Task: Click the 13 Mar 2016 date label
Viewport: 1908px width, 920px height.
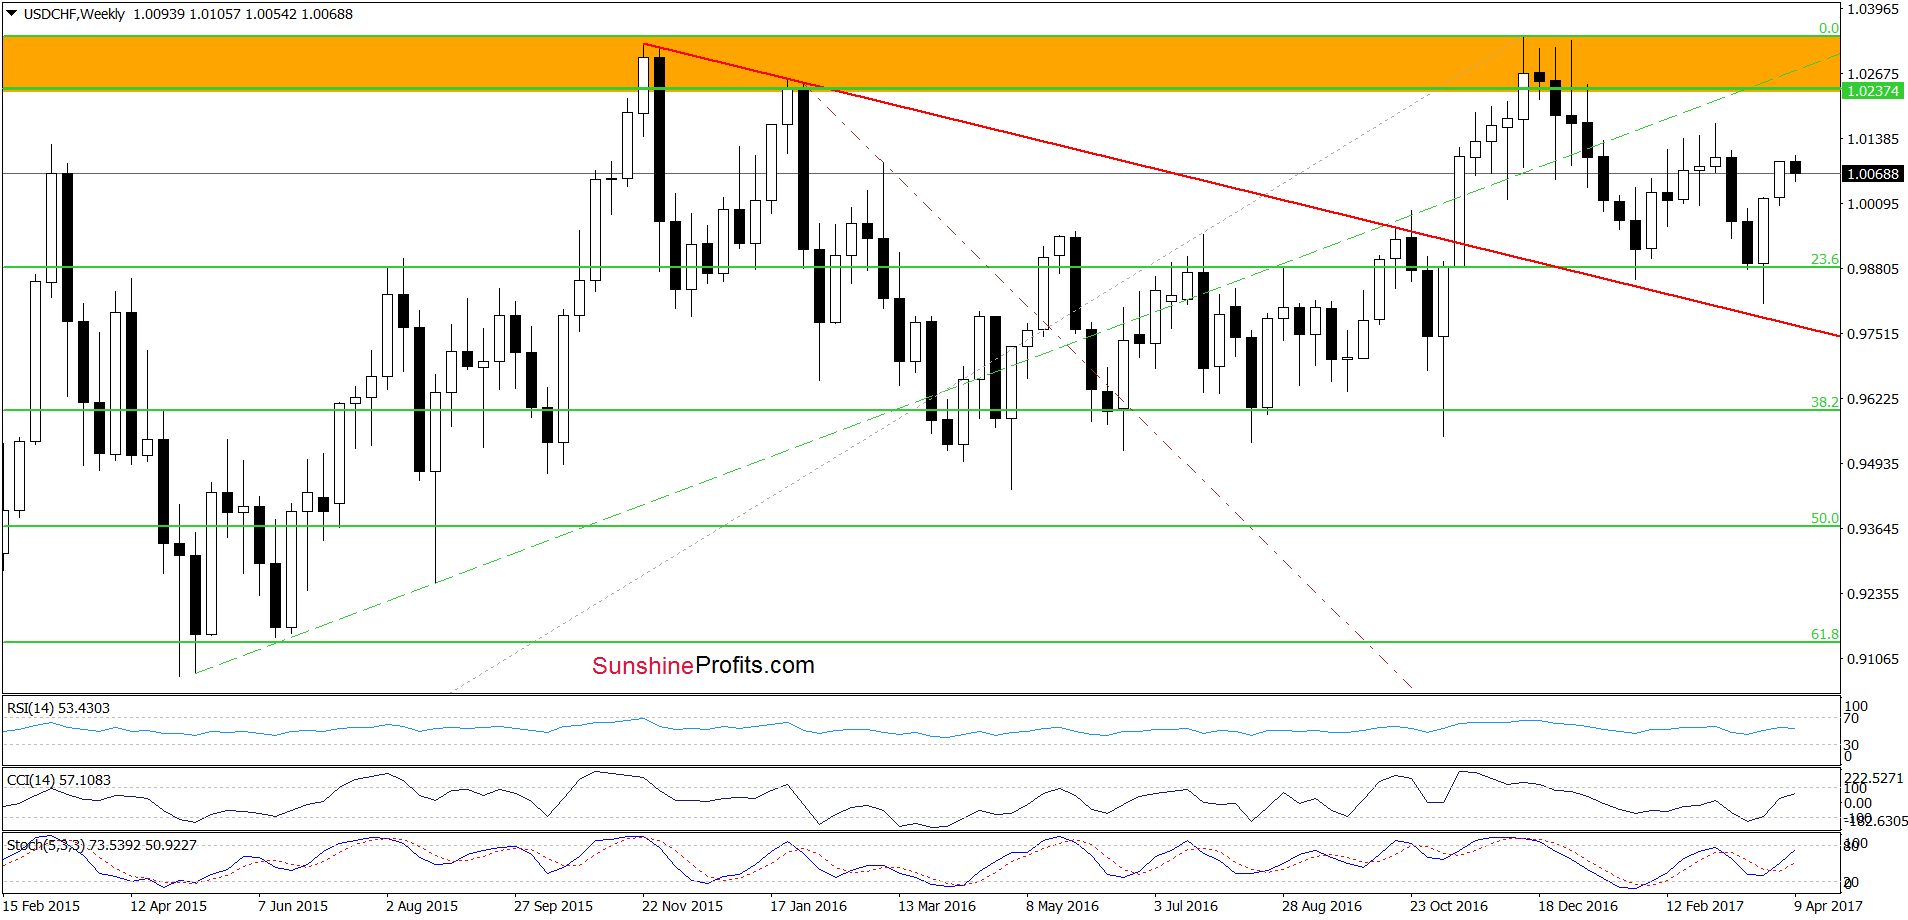Action: (x=936, y=906)
